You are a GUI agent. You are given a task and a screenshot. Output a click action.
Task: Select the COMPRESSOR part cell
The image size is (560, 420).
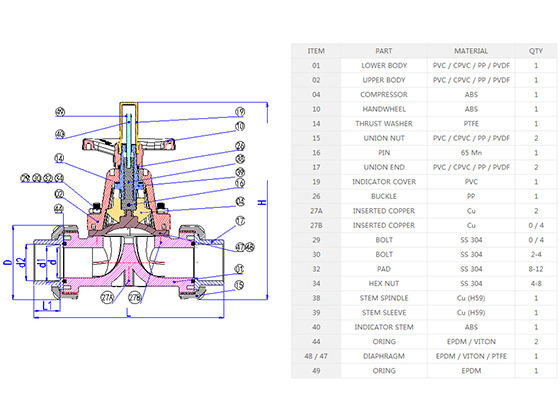point(384,95)
